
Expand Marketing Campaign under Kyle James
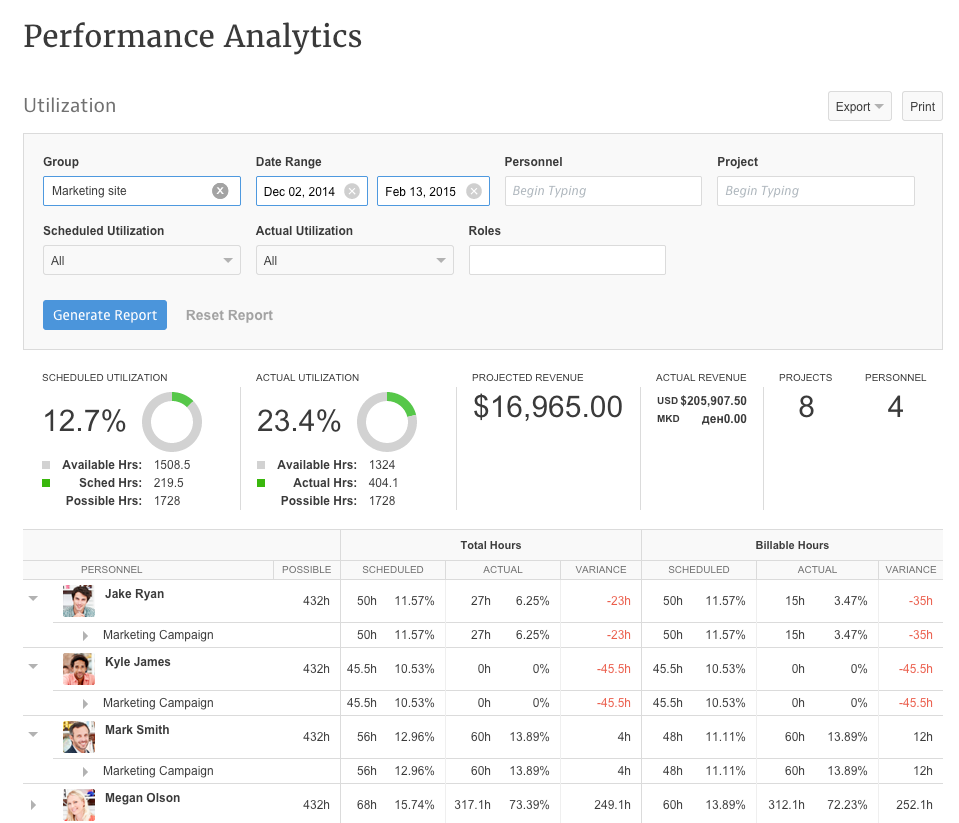[x=85, y=703]
